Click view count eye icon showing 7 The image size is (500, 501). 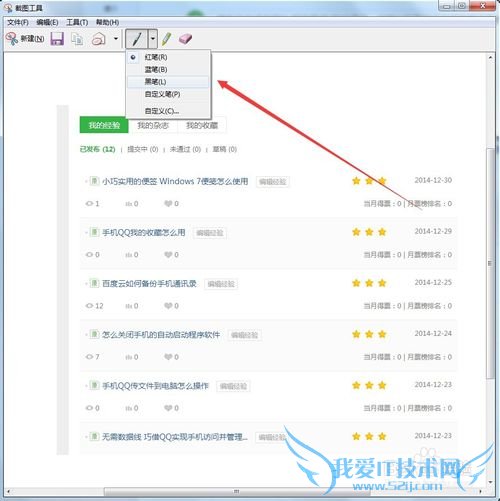[x=89, y=357]
